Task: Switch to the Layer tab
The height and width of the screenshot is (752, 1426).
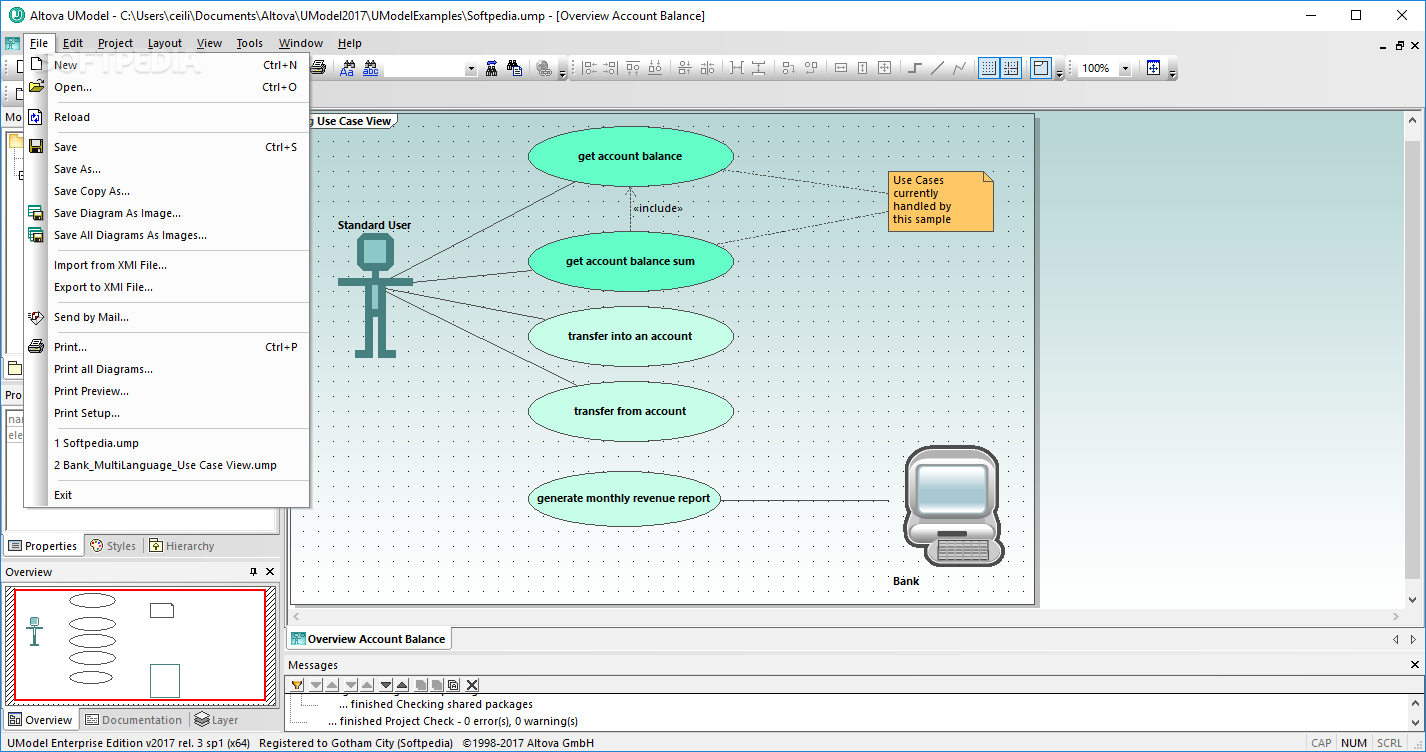Action: [x=216, y=720]
